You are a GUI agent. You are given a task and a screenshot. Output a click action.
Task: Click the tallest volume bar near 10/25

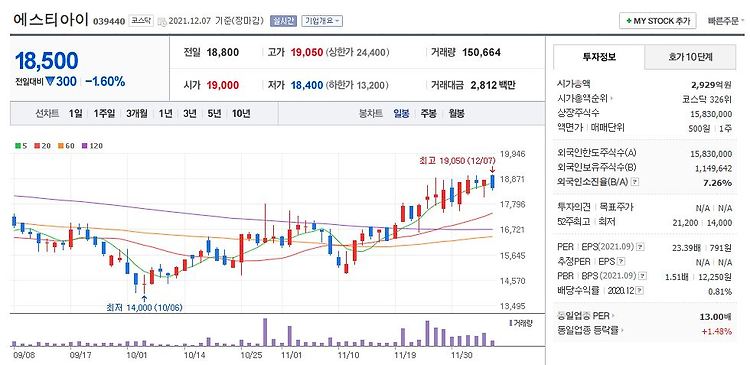(265, 332)
